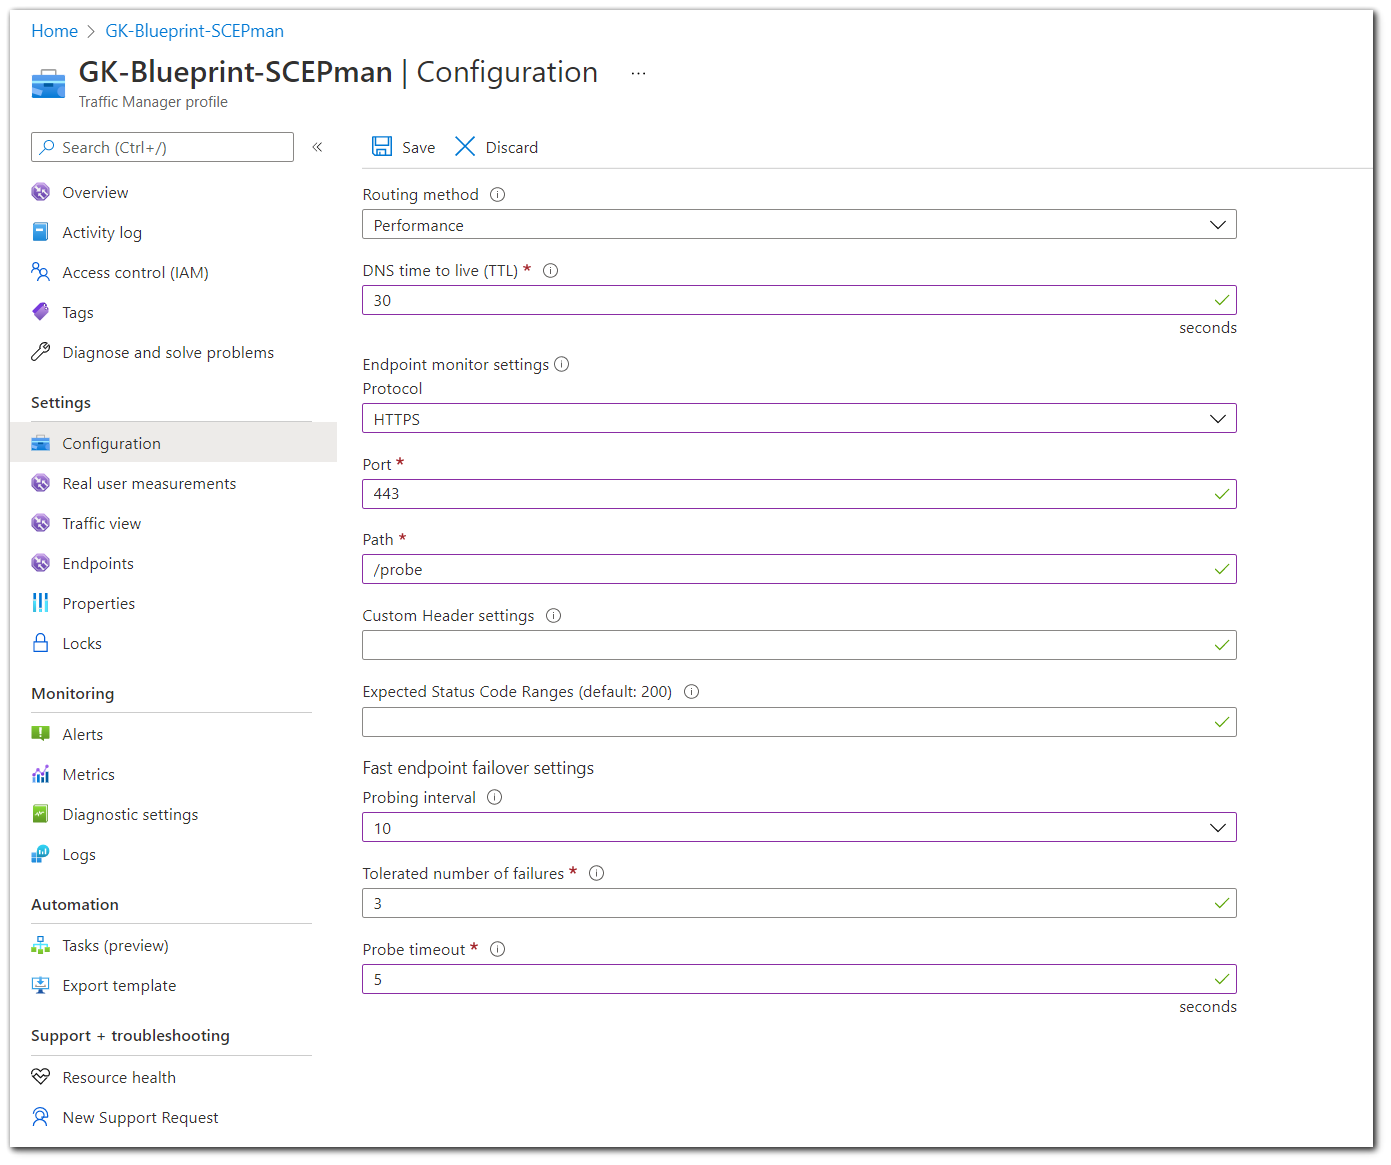
Task: Open the ellipsis more options menu
Action: coord(638,73)
